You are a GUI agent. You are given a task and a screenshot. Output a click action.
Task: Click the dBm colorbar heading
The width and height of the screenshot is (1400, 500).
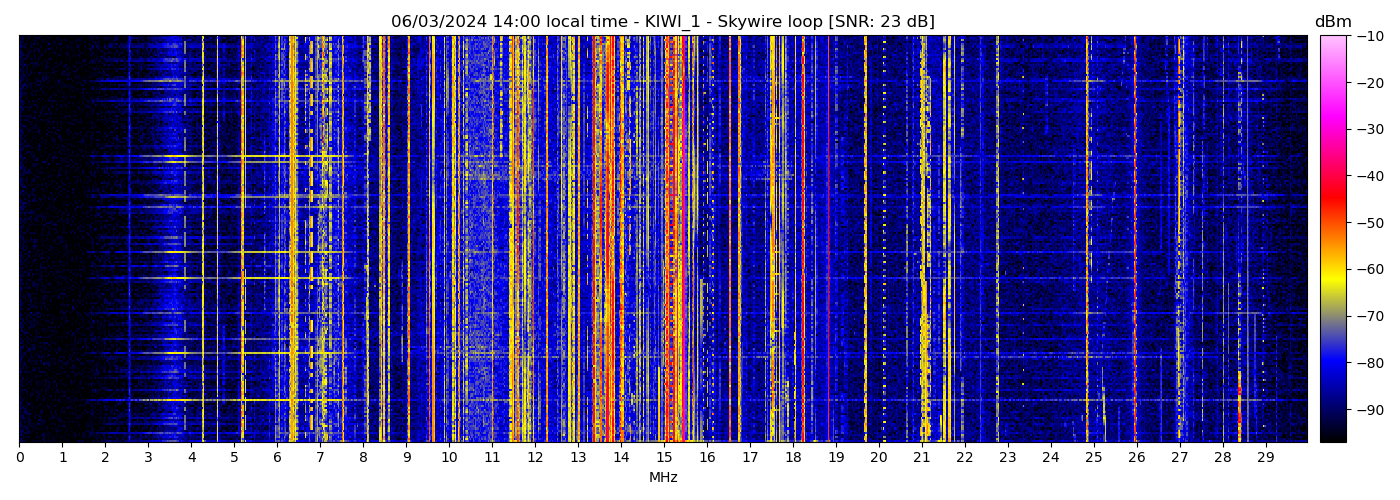coord(1332,22)
